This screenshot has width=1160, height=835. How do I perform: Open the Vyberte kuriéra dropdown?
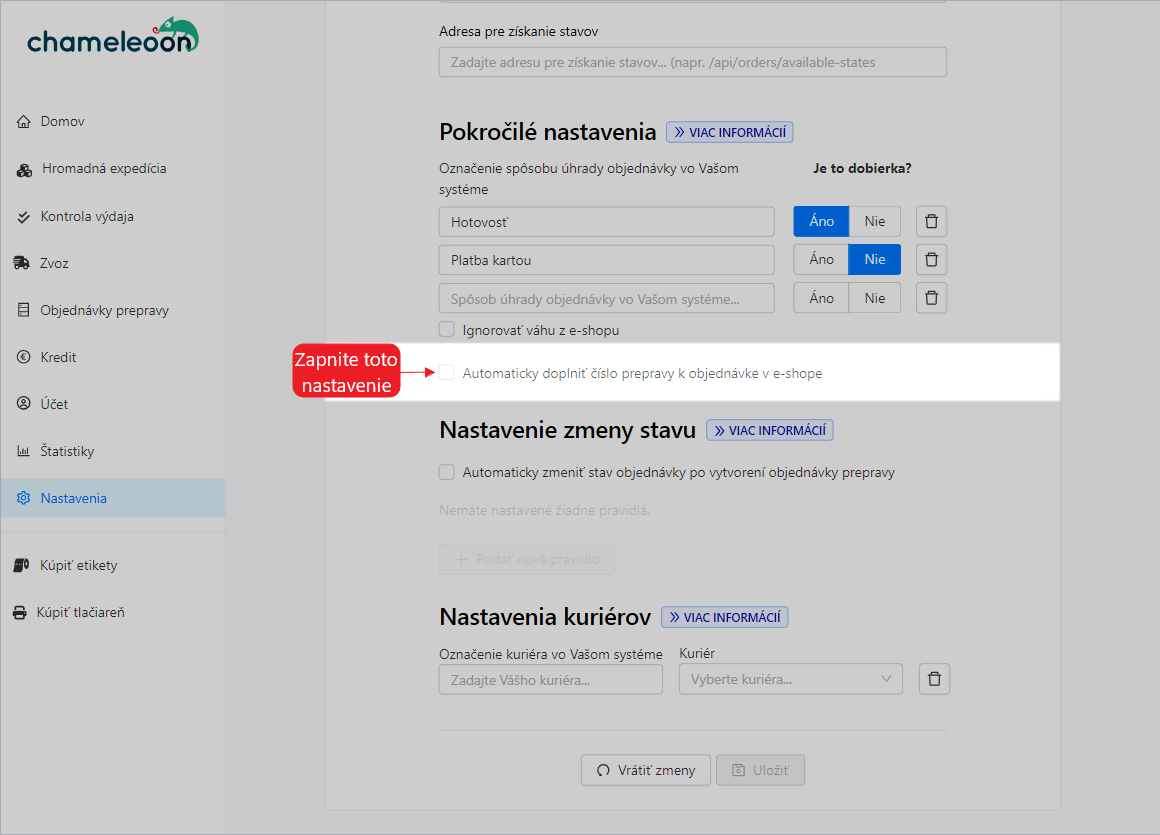coord(790,678)
